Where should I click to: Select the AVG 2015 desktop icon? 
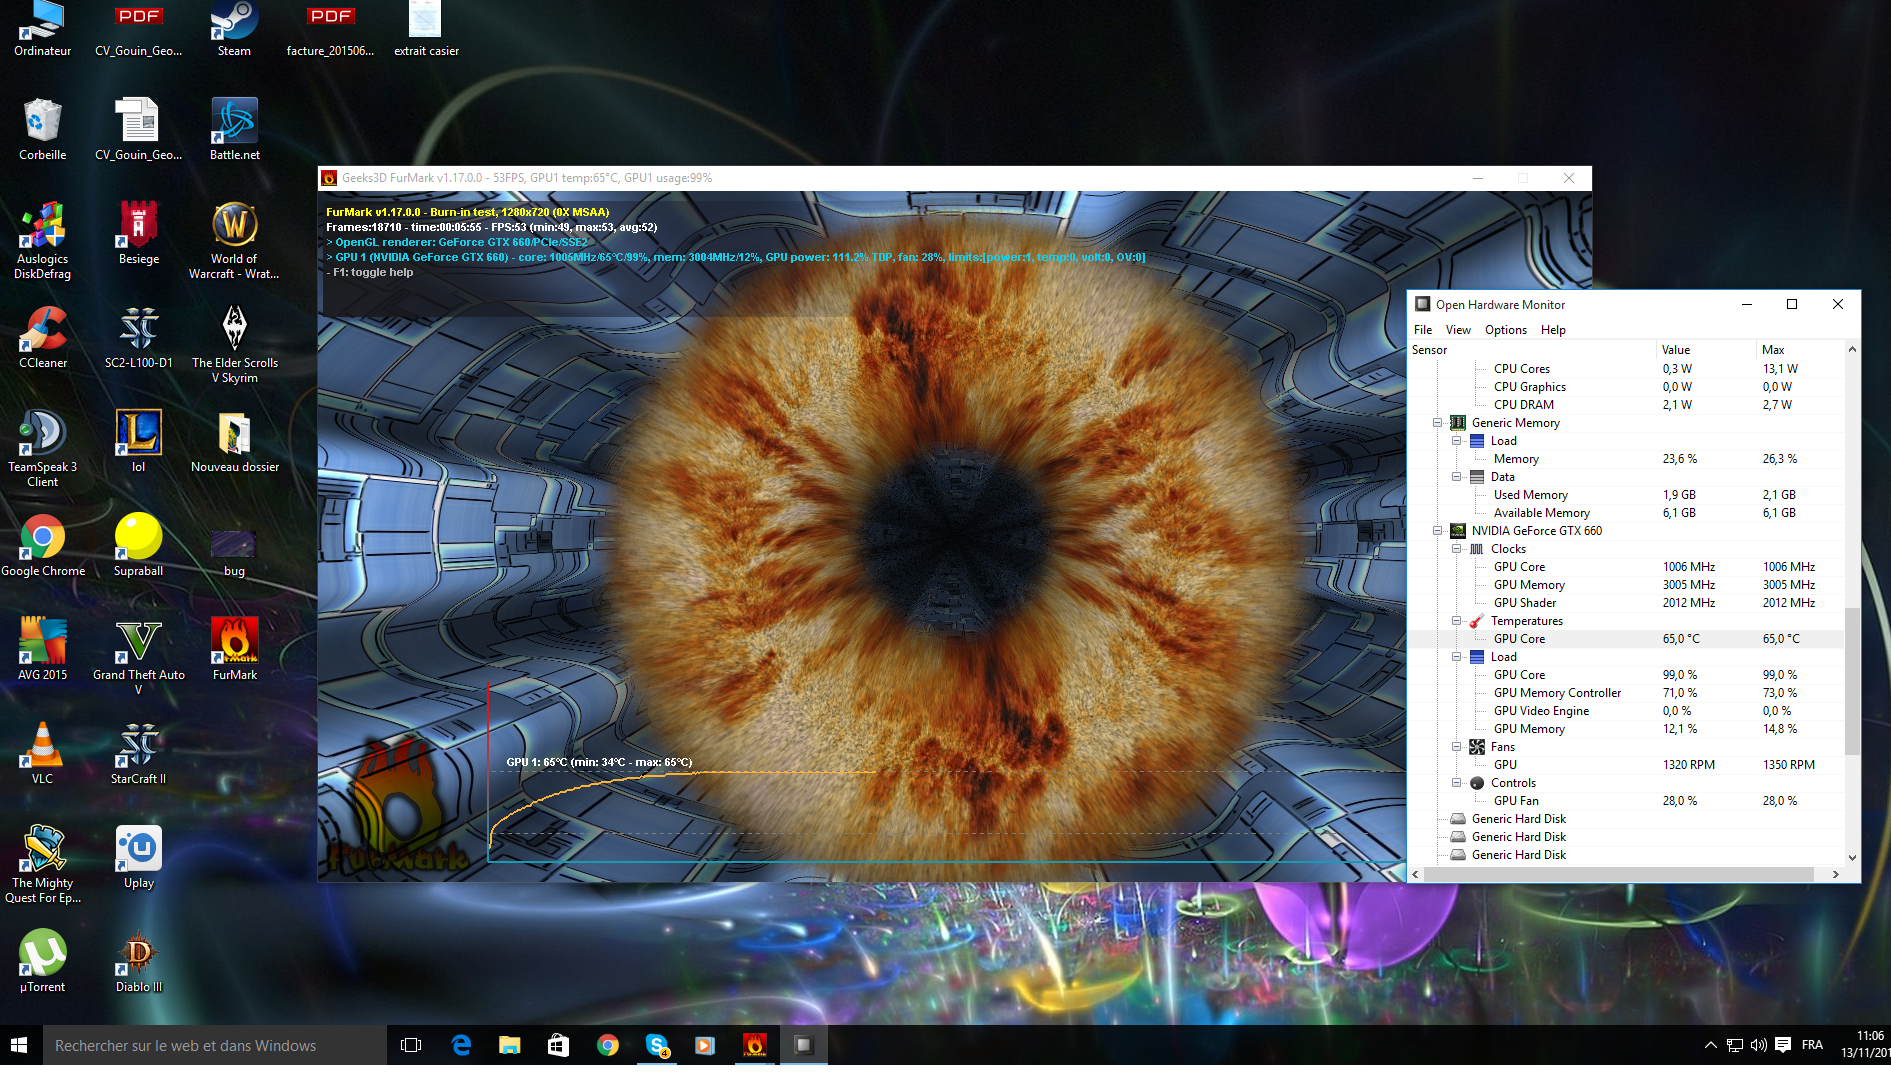pyautogui.click(x=43, y=649)
